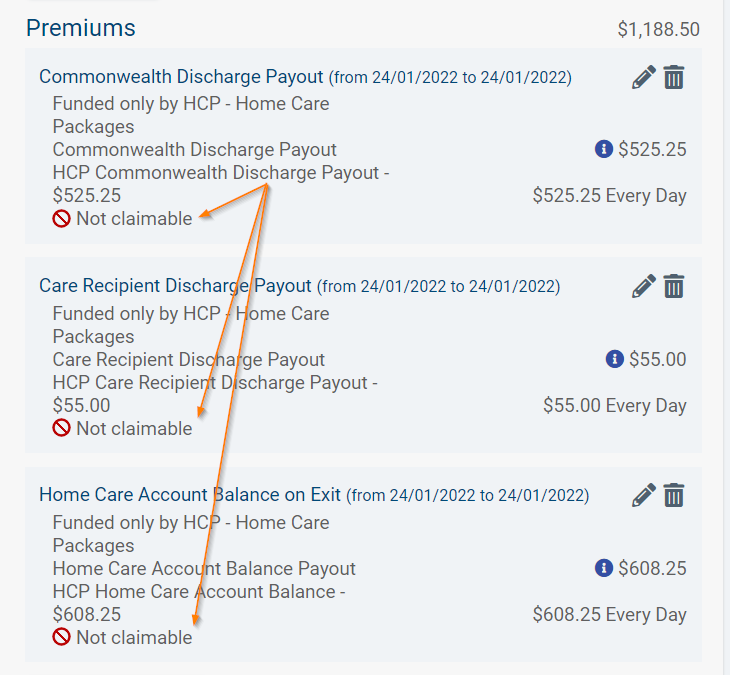Viewport: 730px width, 675px height.
Task: Click the $525.25 Every Day rate text
Action: coord(609,196)
